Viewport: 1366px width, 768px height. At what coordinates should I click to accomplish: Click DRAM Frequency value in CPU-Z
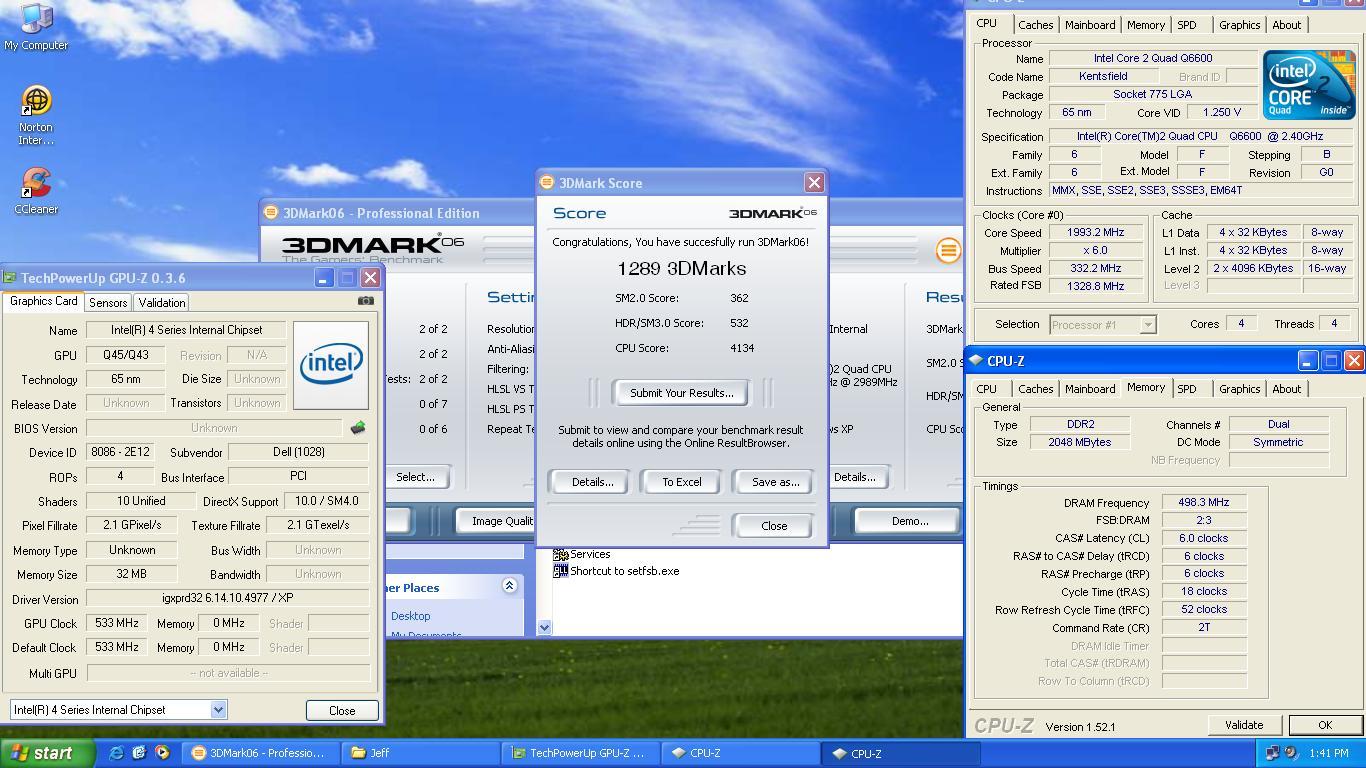point(1204,503)
